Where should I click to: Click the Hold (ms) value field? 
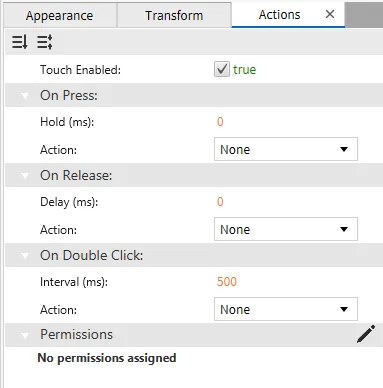[220, 122]
